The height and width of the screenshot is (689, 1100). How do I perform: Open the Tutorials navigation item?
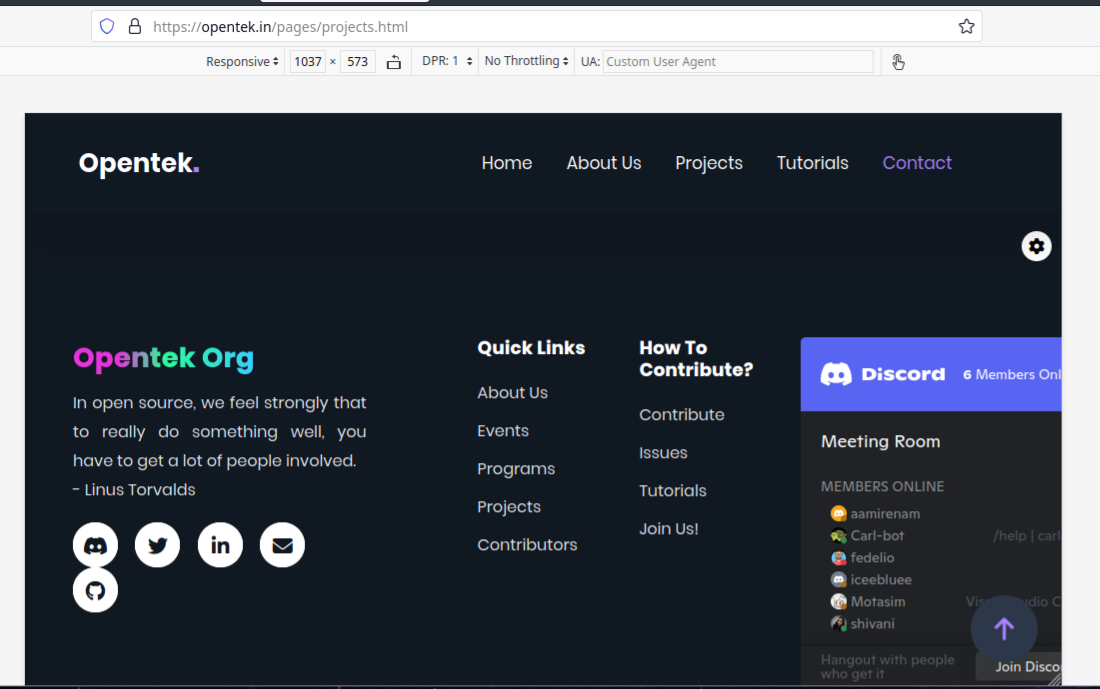tap(812, 163)
